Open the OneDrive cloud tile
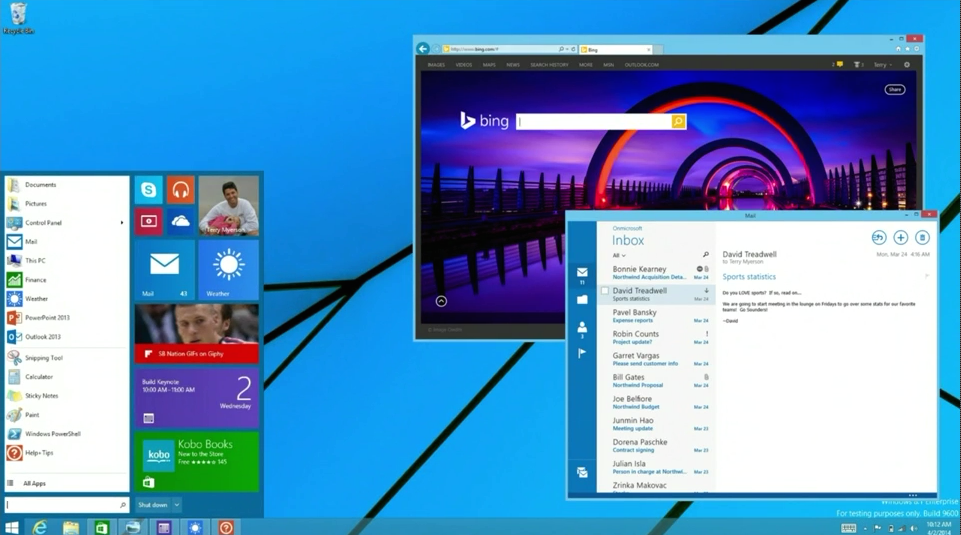Viewport: 961px width, 535px height. (180, 221)
